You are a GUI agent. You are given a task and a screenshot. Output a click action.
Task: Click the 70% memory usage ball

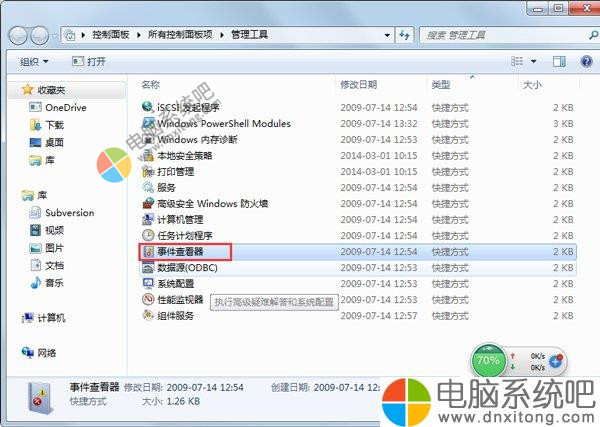tap(488, 360)
